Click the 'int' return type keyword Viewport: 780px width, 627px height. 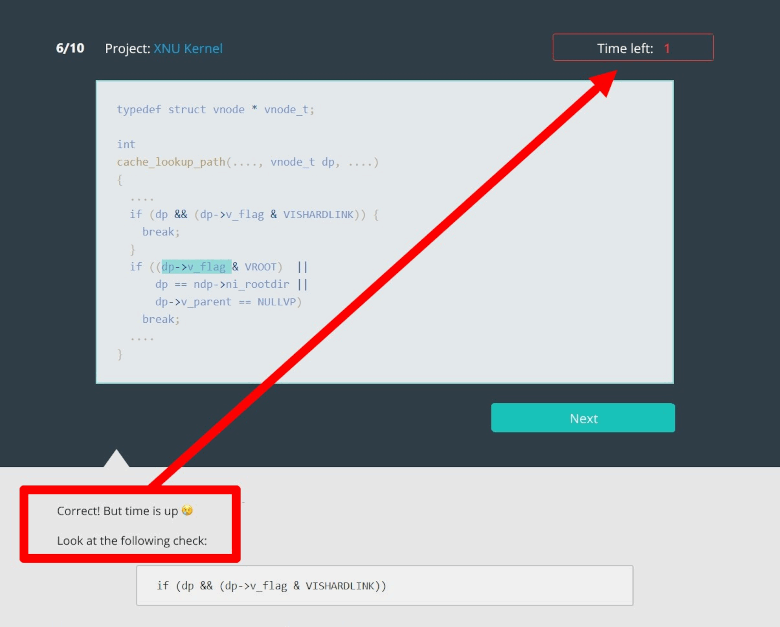(x=126, y=144)
